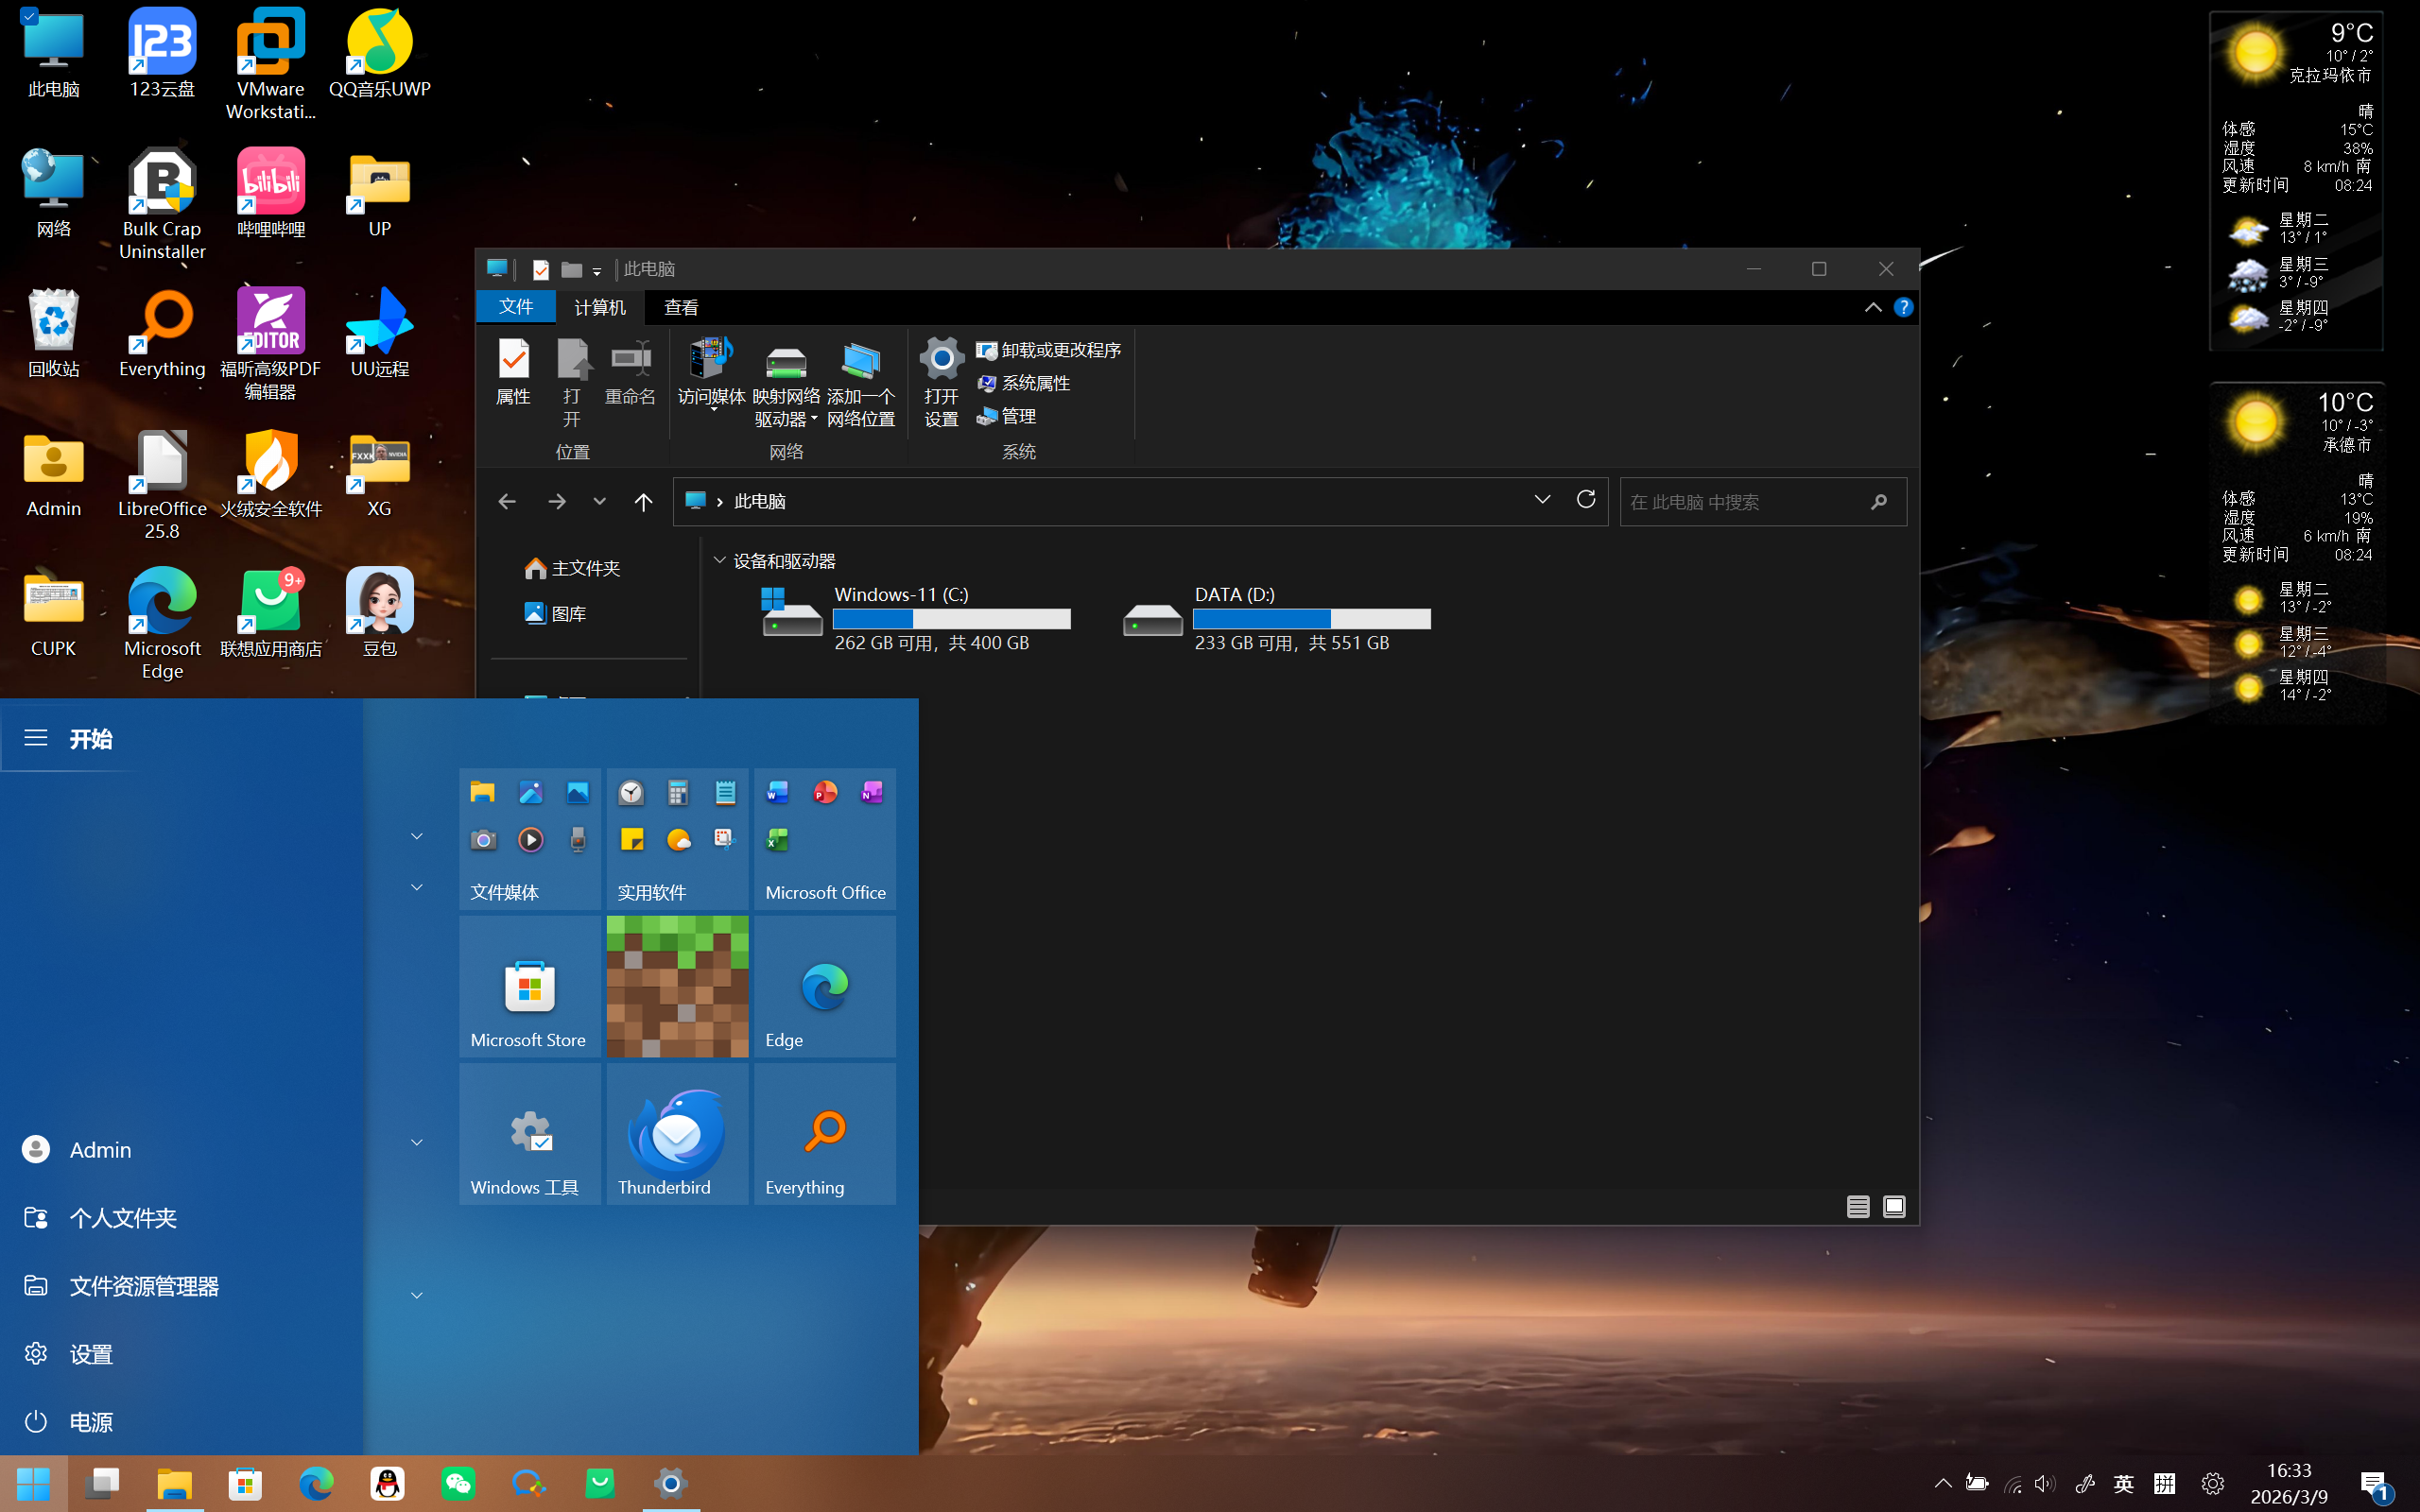The width and height of the screenshot is (2420, 1512).
Task: Launch the Edge tile in Start
Action: [824, 986]
